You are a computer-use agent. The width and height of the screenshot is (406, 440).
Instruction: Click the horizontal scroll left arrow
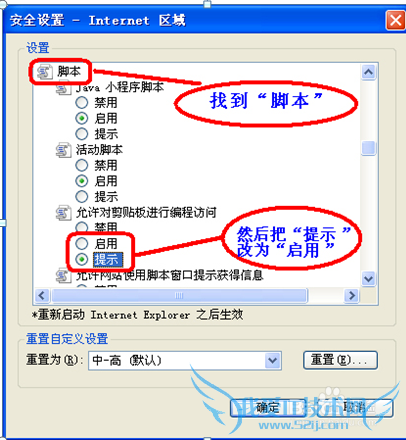click(x=42, y=296)
